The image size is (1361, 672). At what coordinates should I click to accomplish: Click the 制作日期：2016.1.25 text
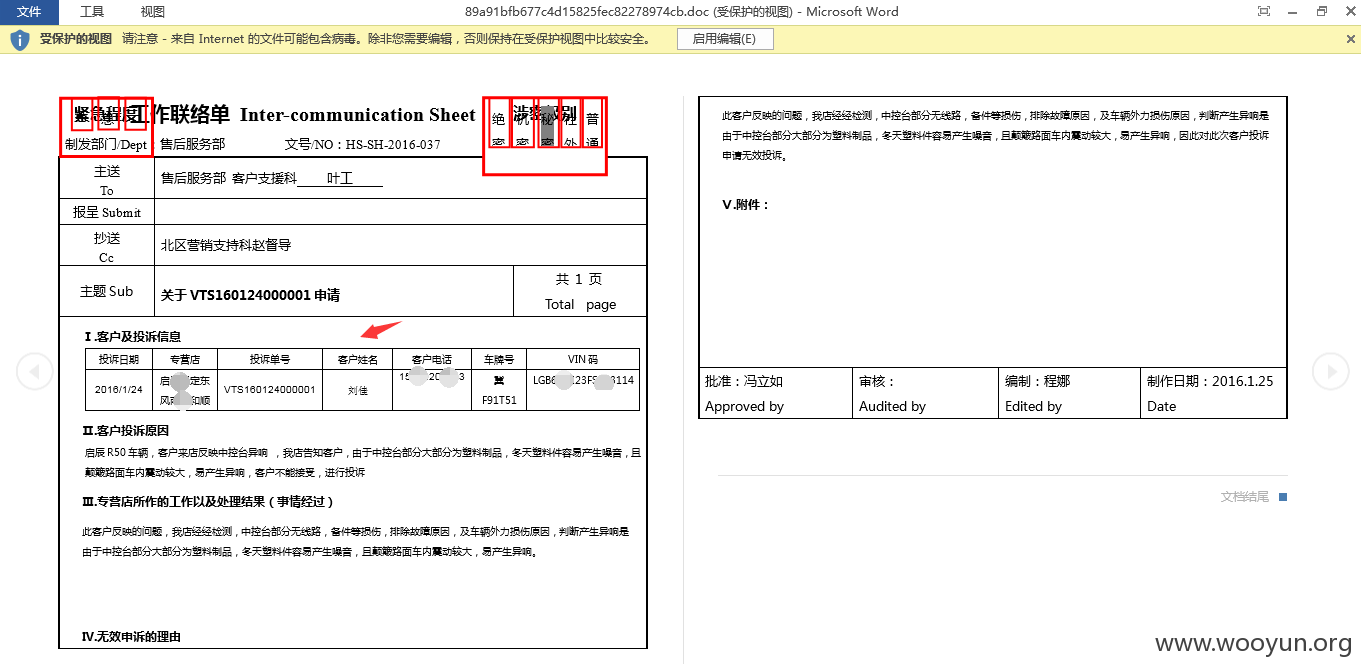coord(1210,381)
